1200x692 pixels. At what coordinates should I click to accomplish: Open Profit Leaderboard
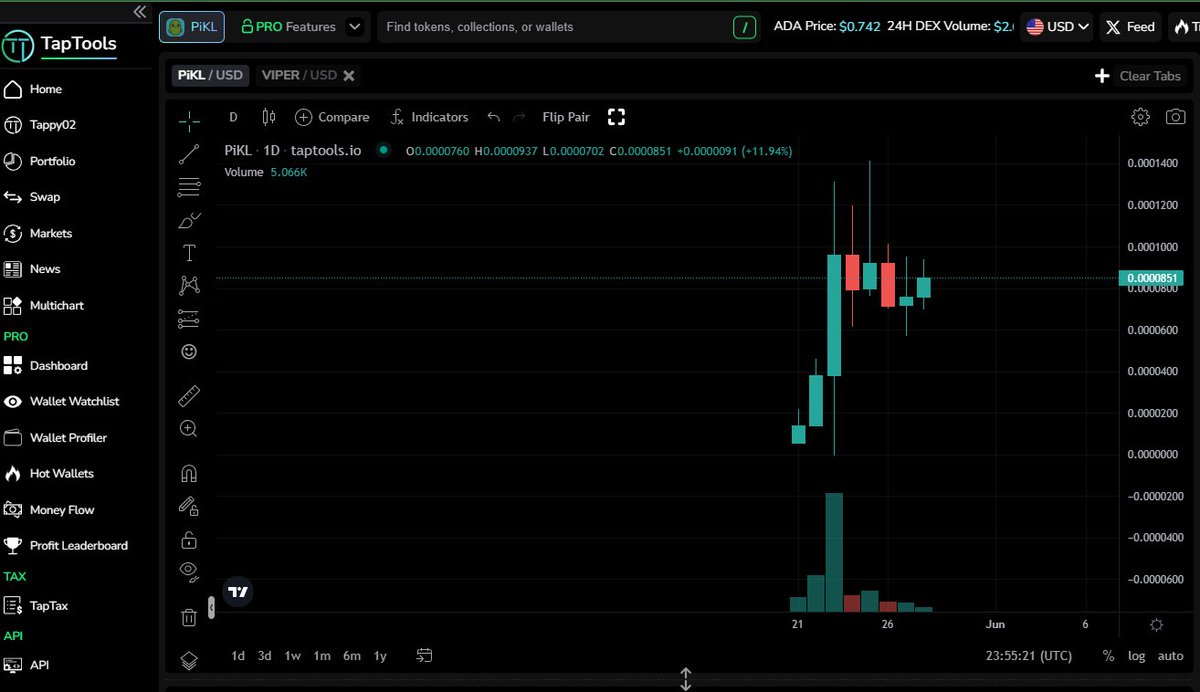pyautogui.click(x=80, y=546)
